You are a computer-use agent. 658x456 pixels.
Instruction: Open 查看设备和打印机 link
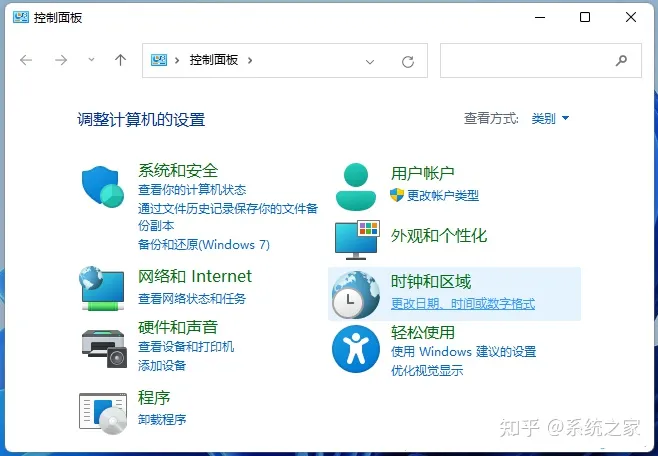pyautogui.click(x=186, y=347)
